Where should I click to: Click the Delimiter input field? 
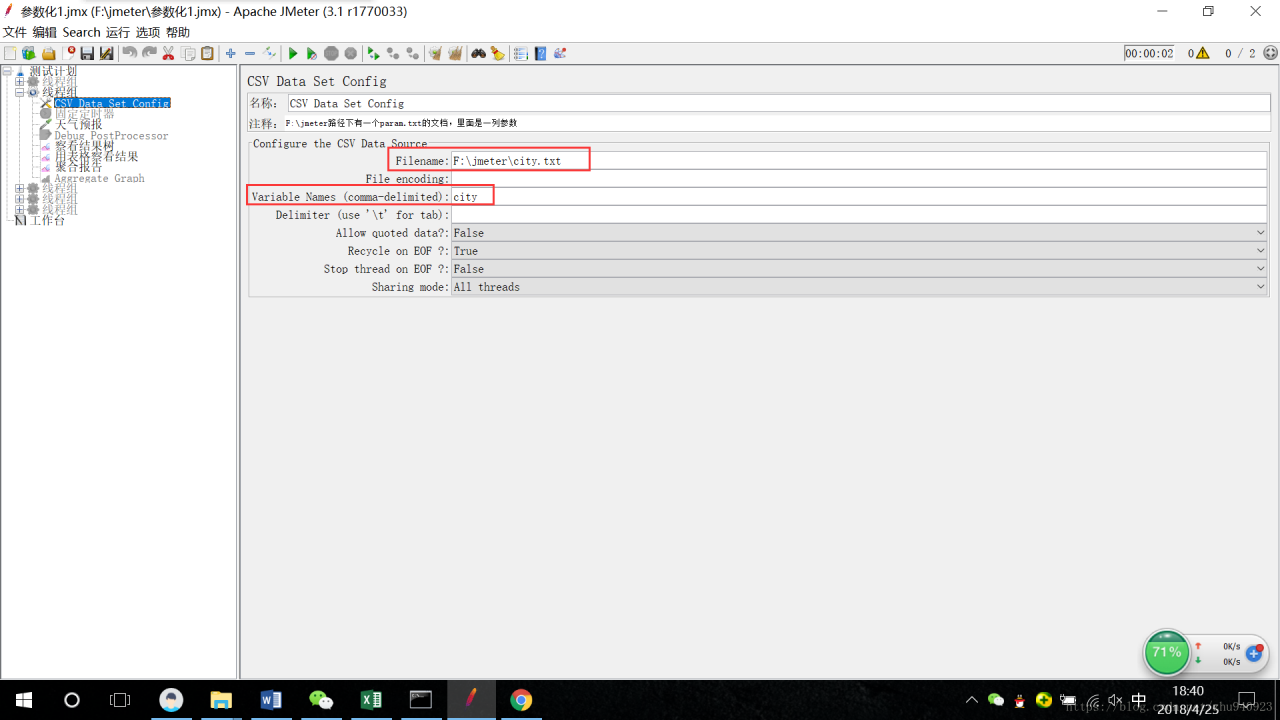pos(859,215)
